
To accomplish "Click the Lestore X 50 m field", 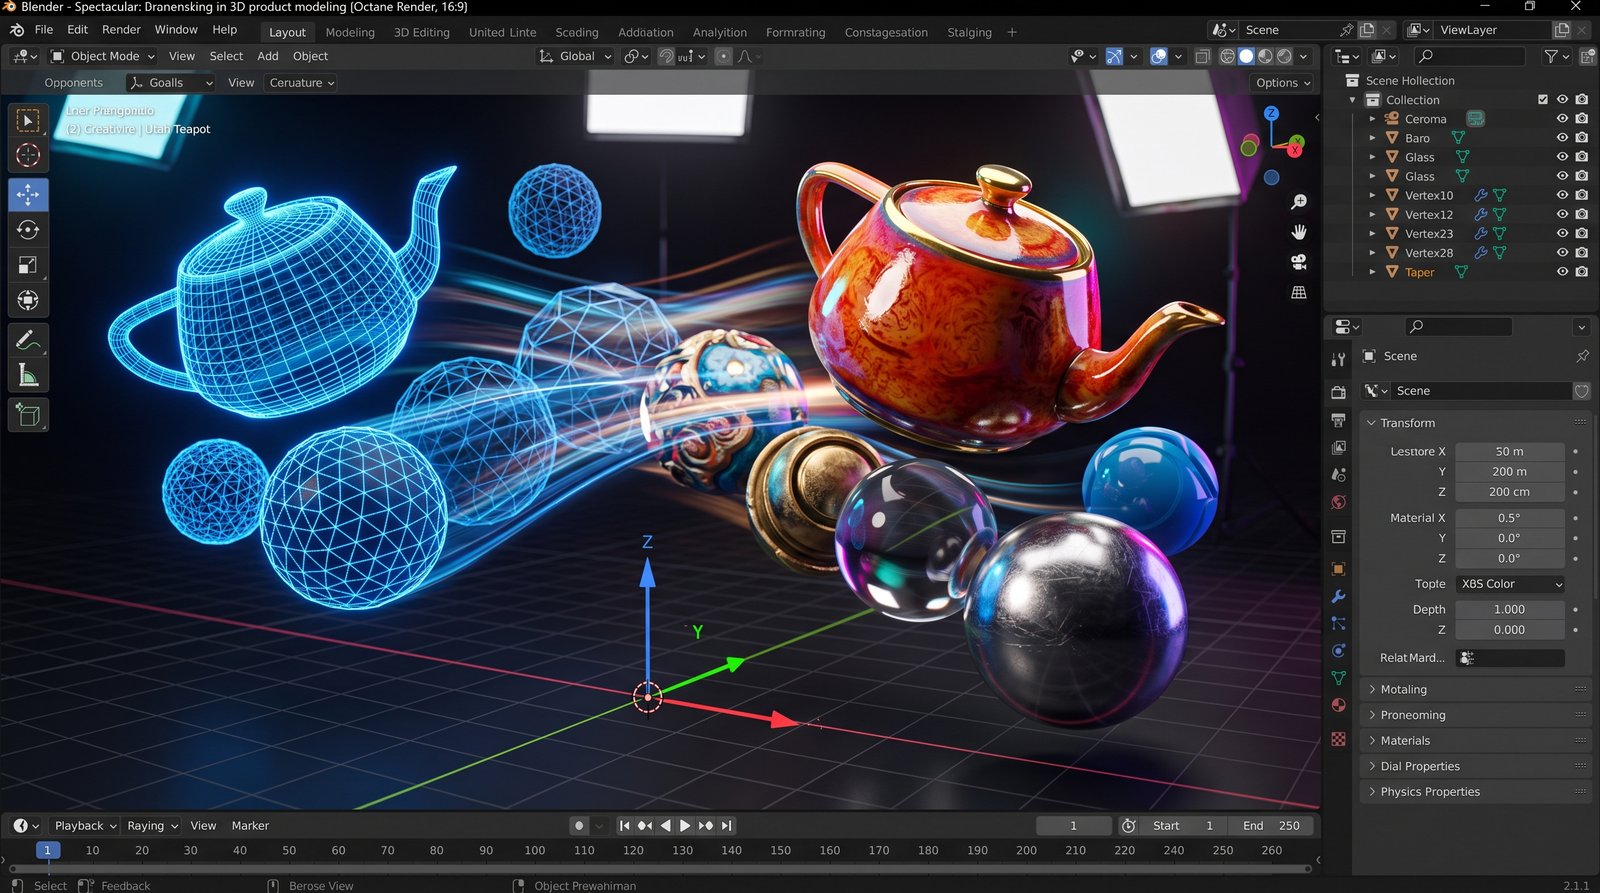I will pyautogui.click(x=1510, y=452).
